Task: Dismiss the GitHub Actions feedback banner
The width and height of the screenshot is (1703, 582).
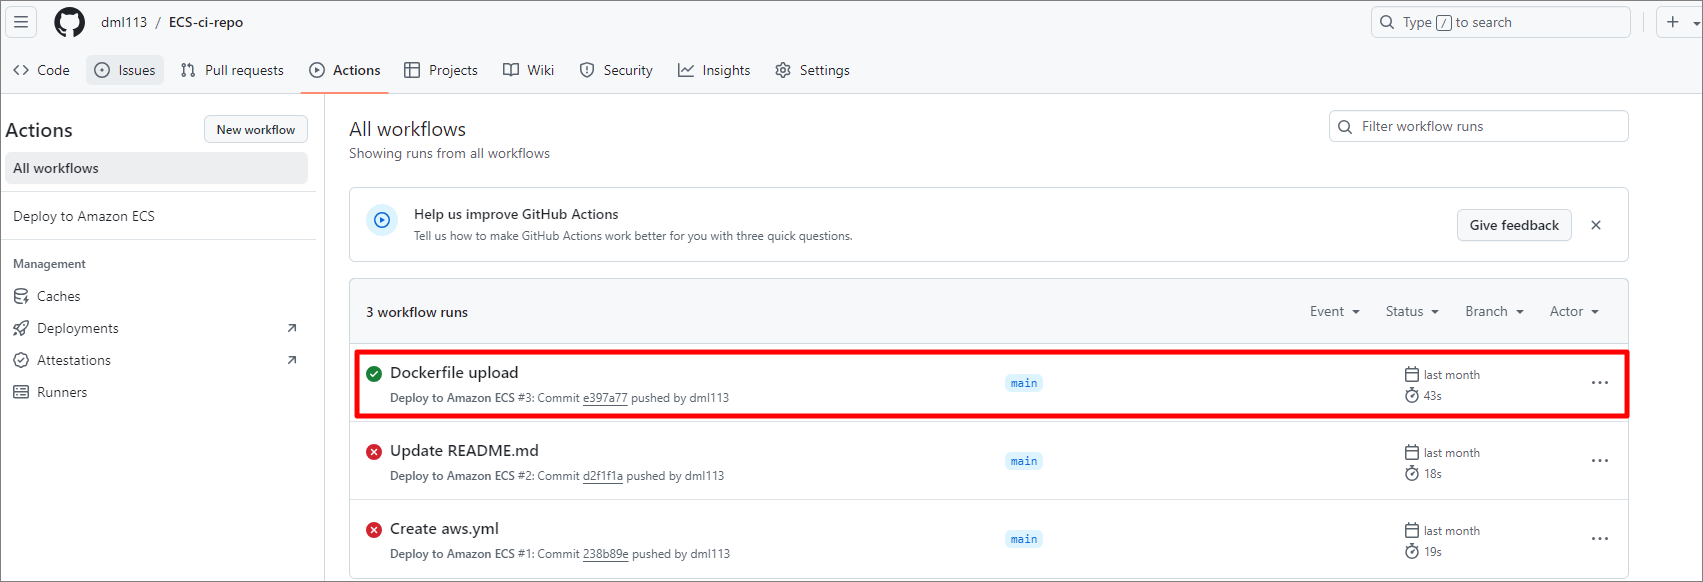Action: coord(1596,225)
